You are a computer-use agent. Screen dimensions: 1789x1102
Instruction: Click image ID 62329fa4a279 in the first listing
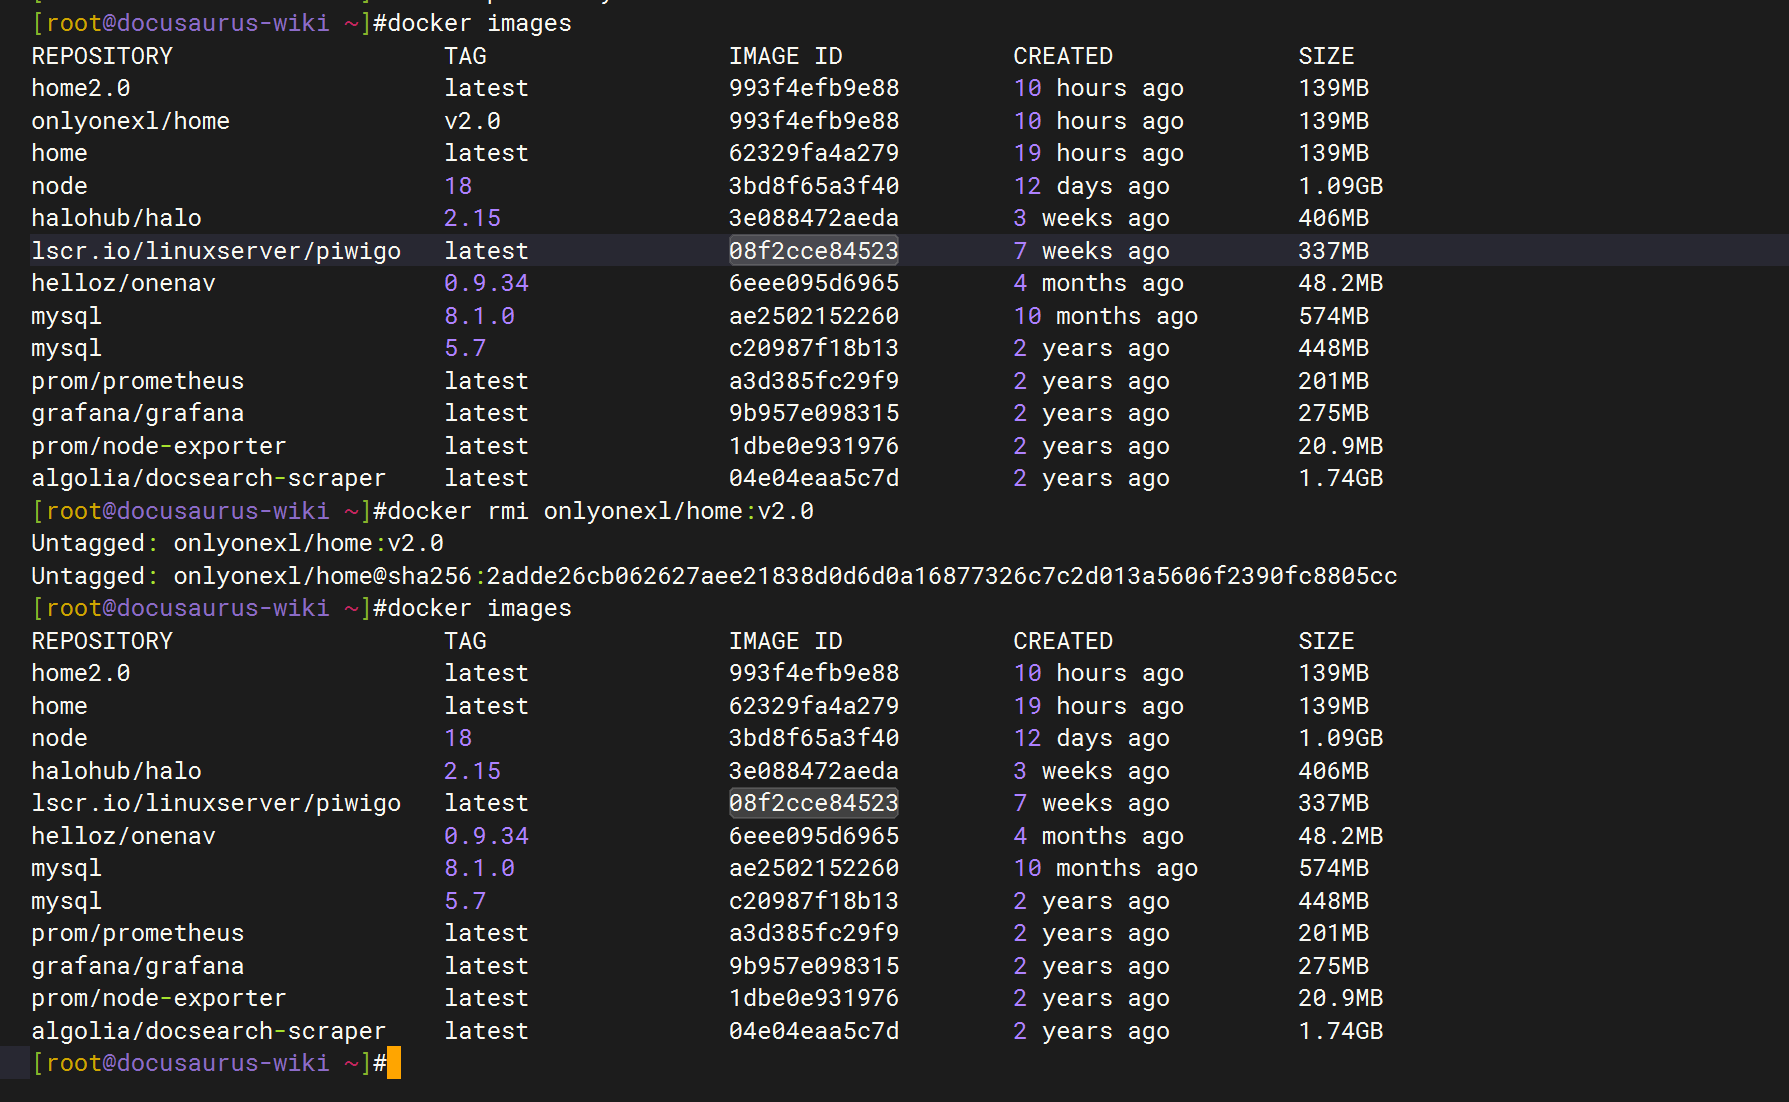pos(814,153)
